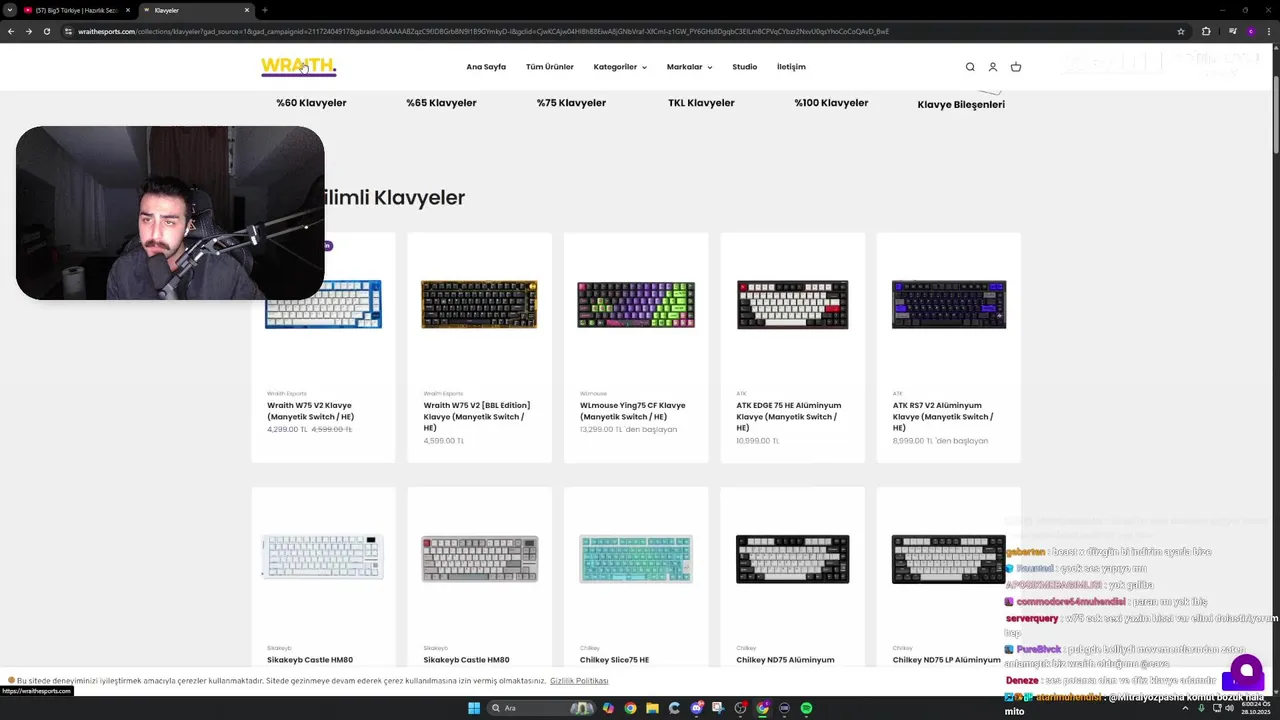Open Chrome from the taskbar
1280x720 pixels.
point(630,708)
